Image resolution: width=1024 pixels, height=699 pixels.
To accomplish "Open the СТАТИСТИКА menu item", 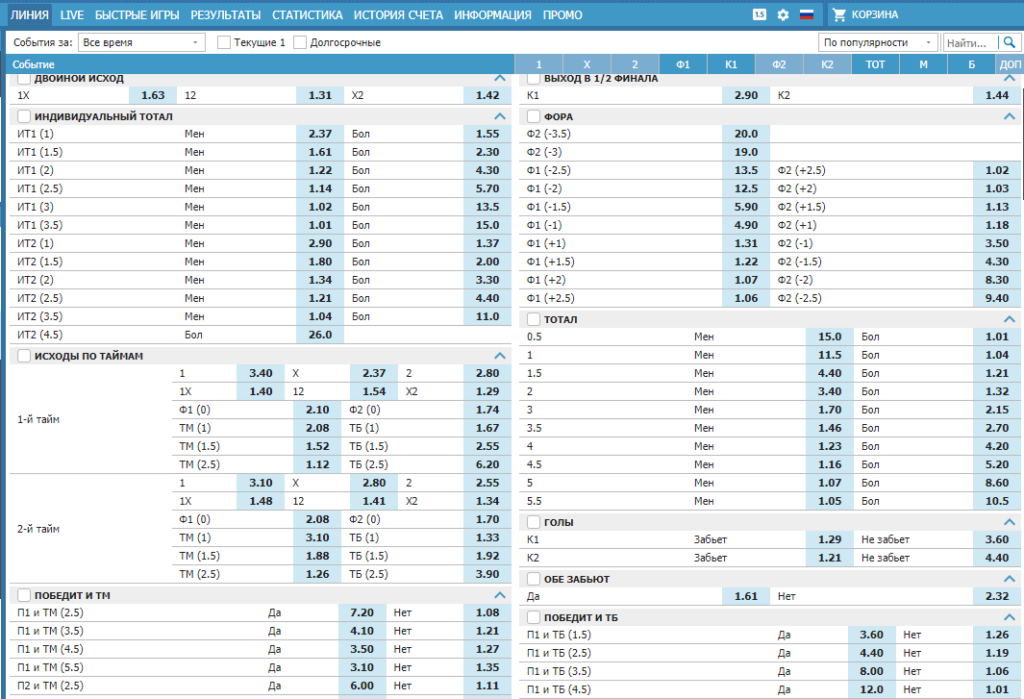I will click(x=307, y=15).
